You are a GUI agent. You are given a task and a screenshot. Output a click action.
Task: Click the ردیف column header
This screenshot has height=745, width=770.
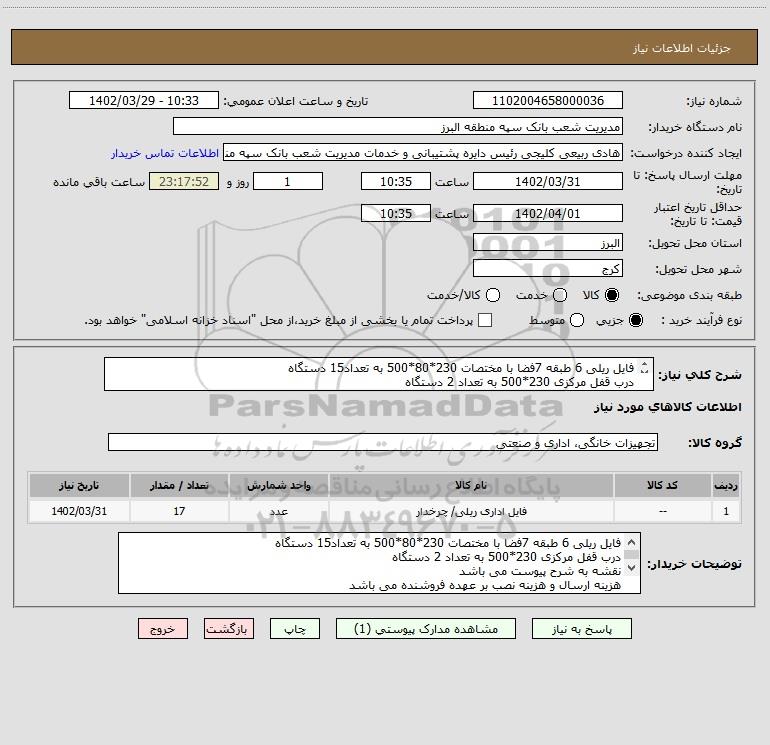tap(726, 485)
